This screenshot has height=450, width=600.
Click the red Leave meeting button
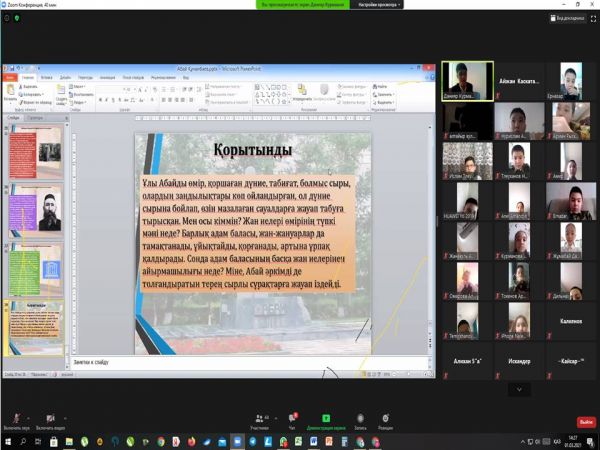click(x=586, y=422)
